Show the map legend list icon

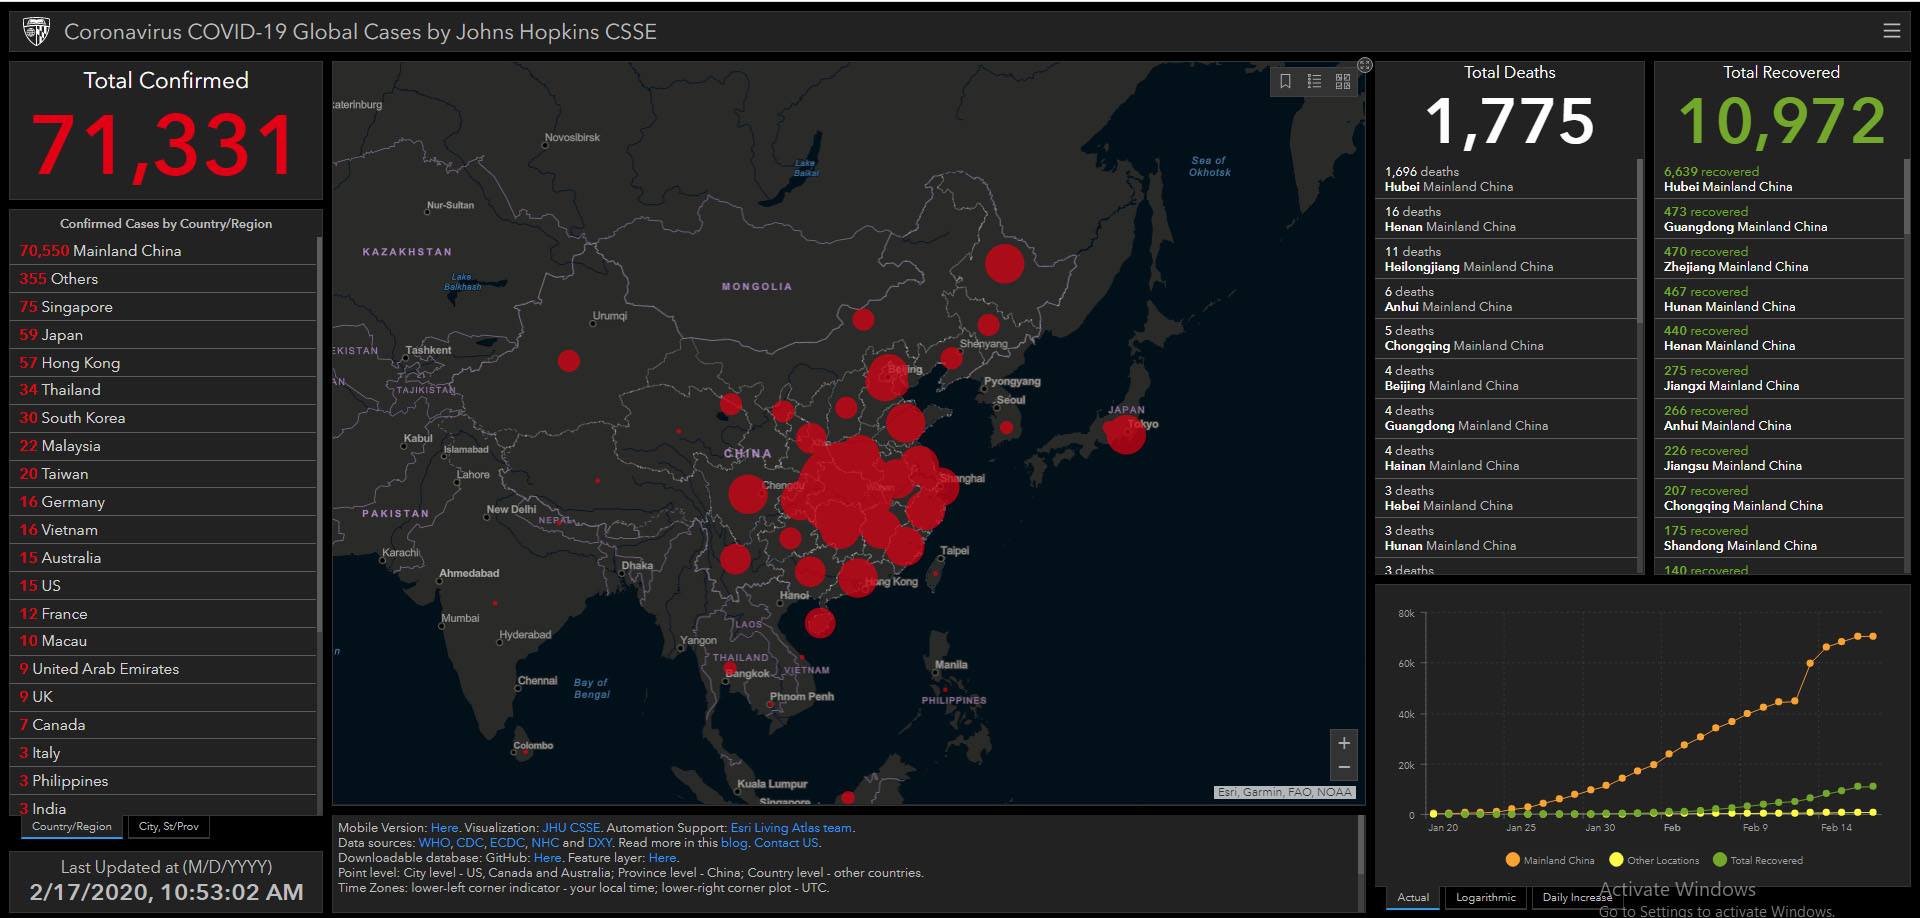tap(1314, 81)
